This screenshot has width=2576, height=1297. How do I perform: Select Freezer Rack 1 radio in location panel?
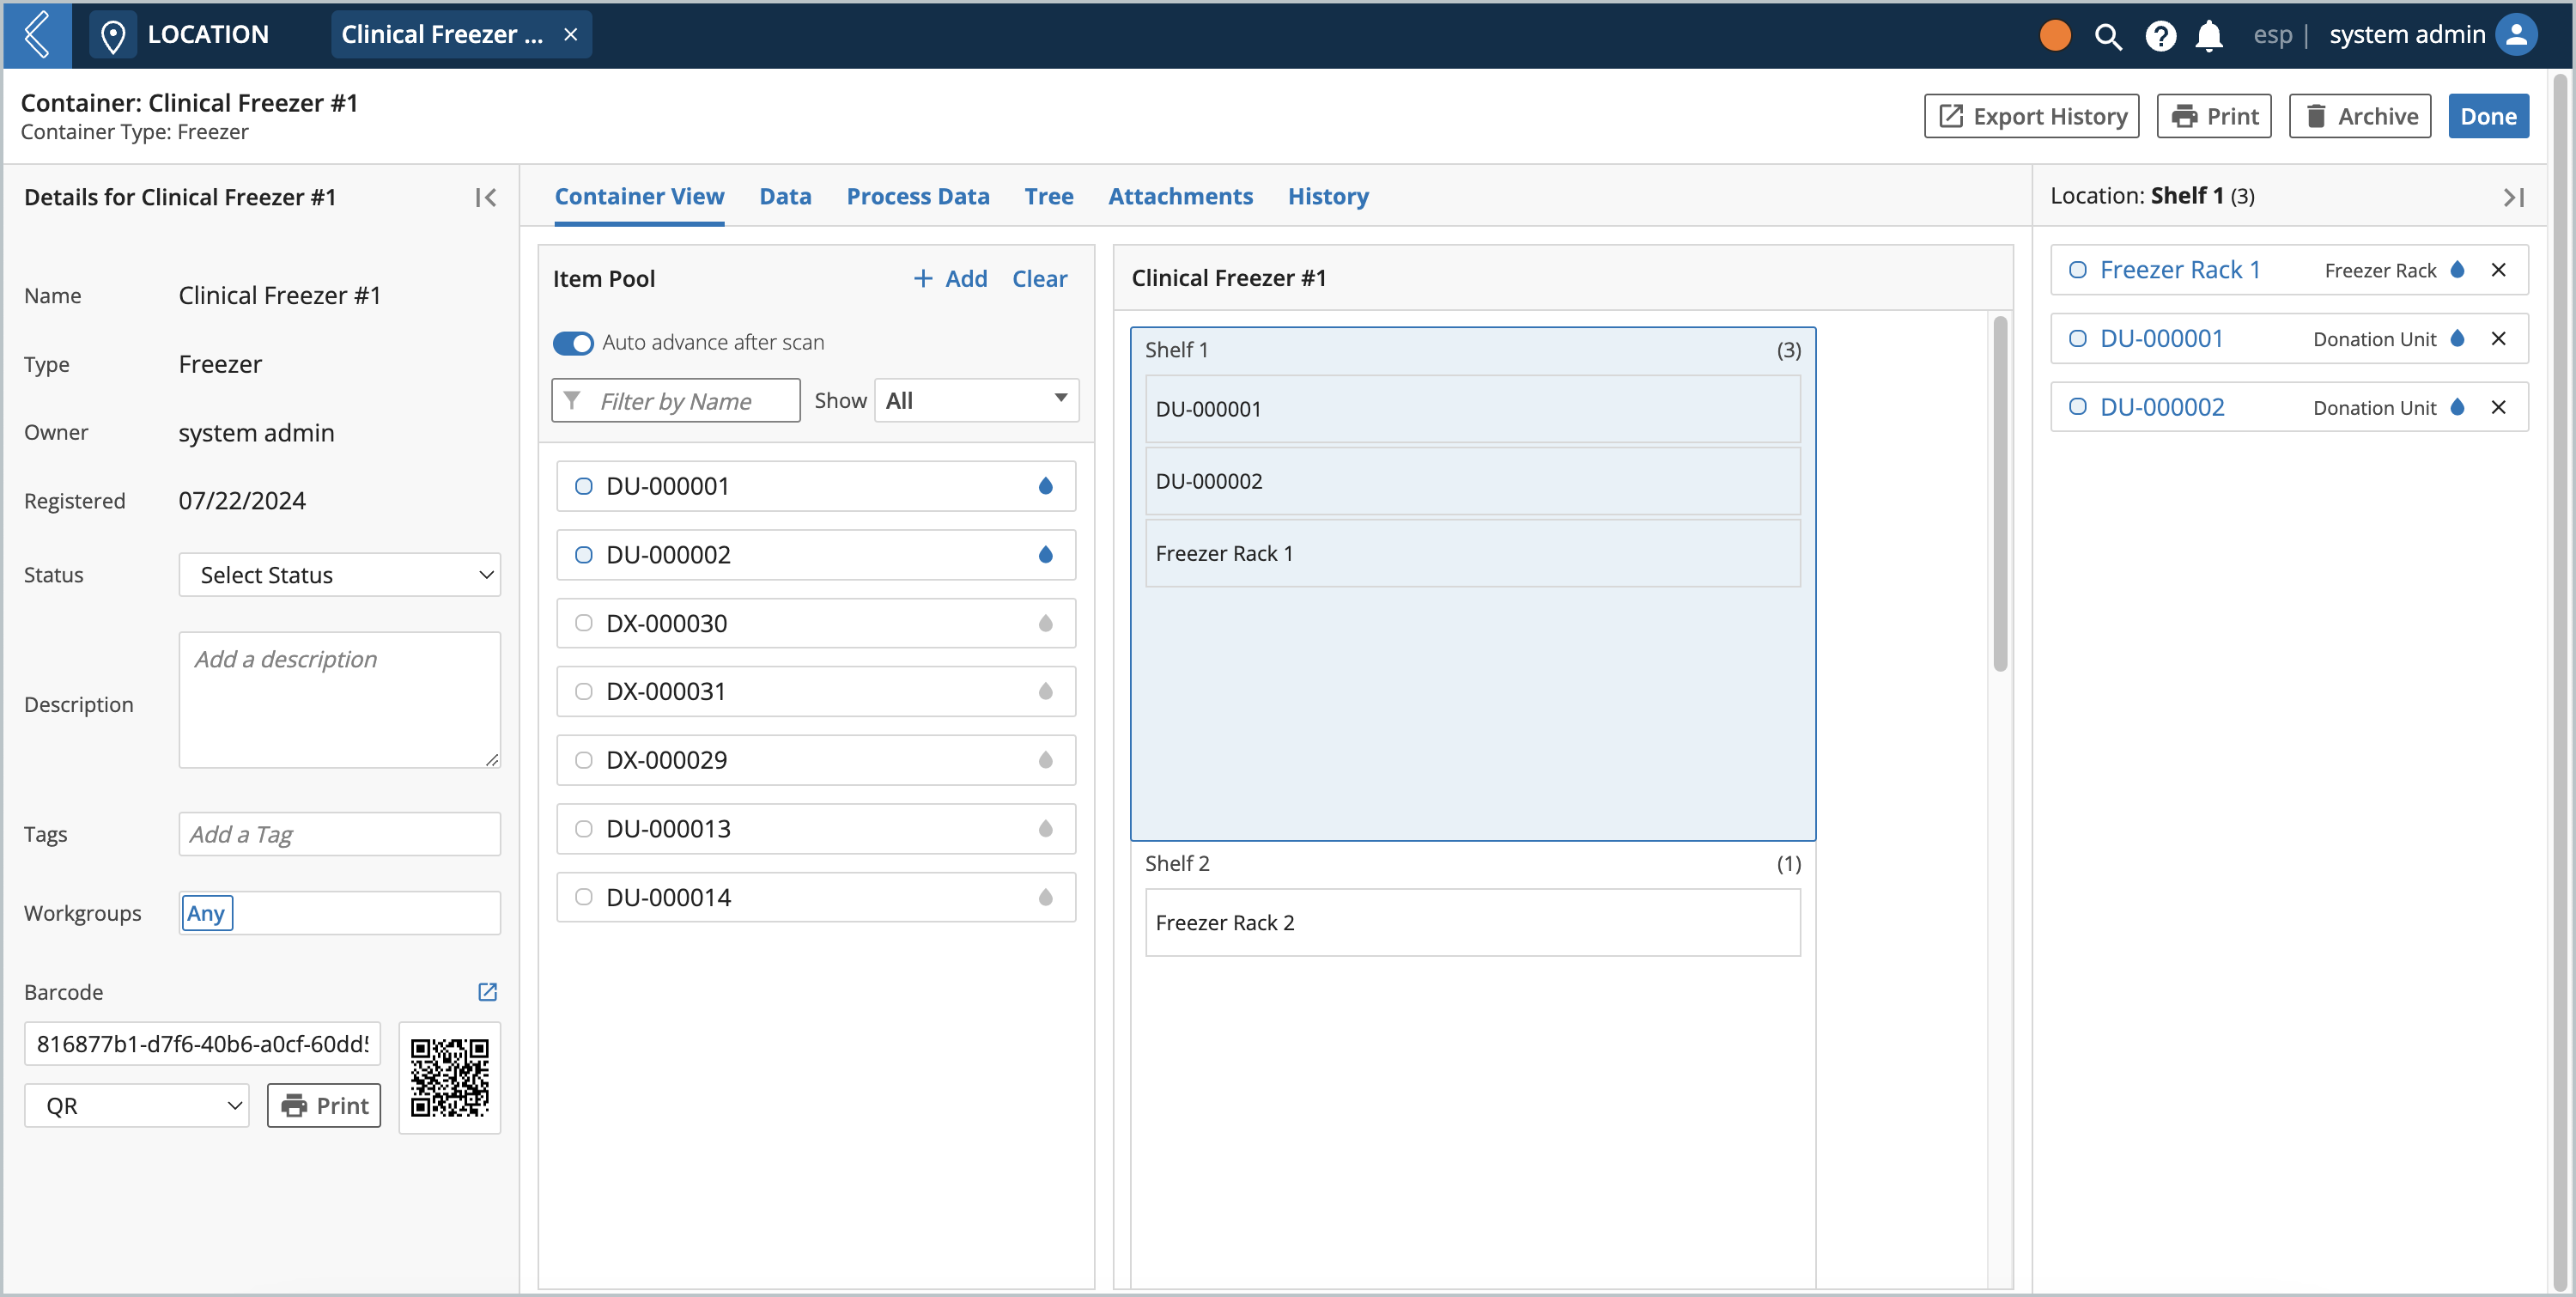pos(2077,270)
